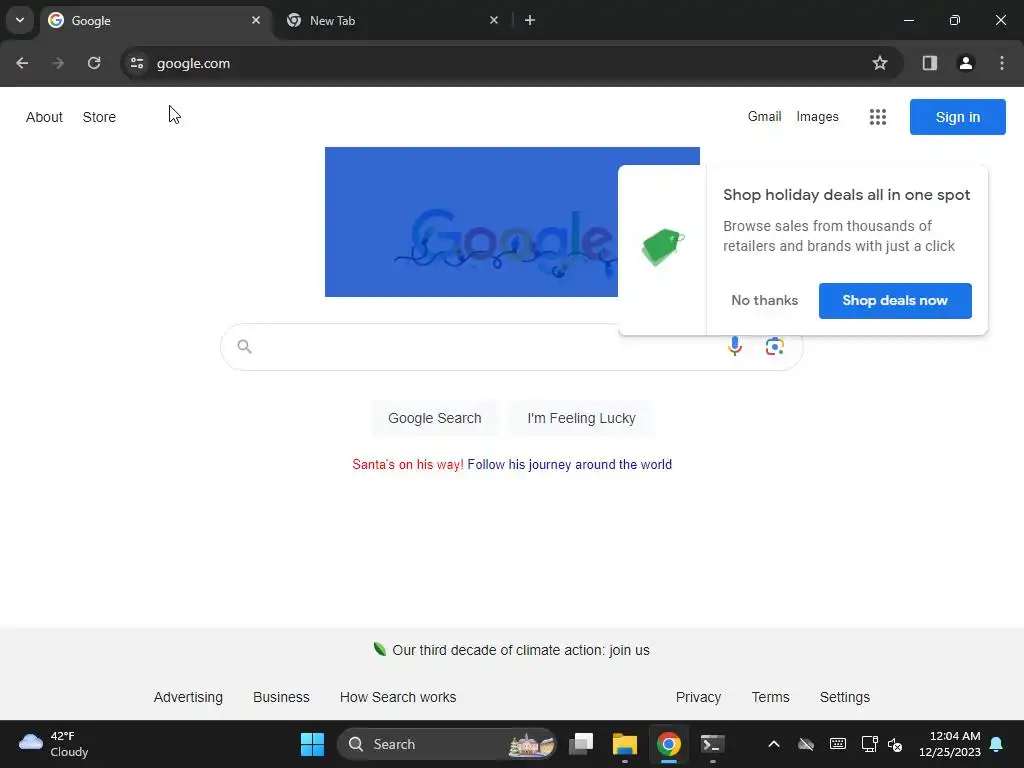Open the clock showing 12:04 AM 12/25/2023

point(950,744)
